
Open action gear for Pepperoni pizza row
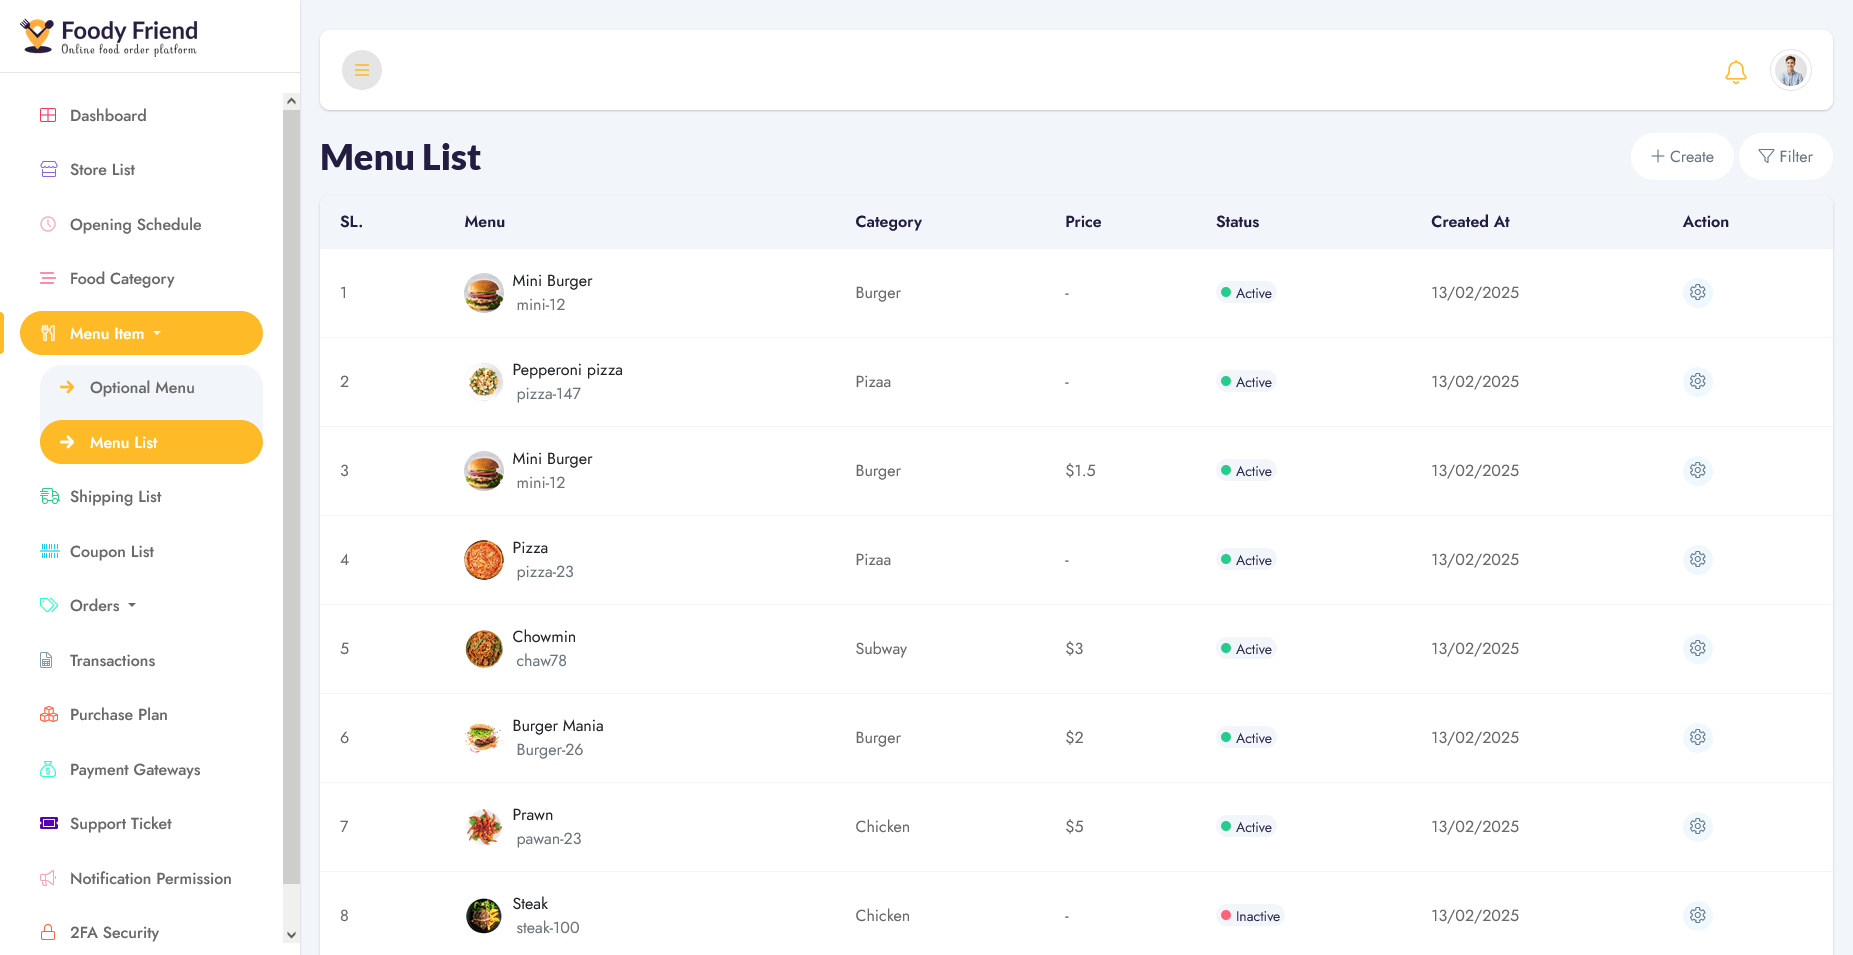[x=1697, y=382]
